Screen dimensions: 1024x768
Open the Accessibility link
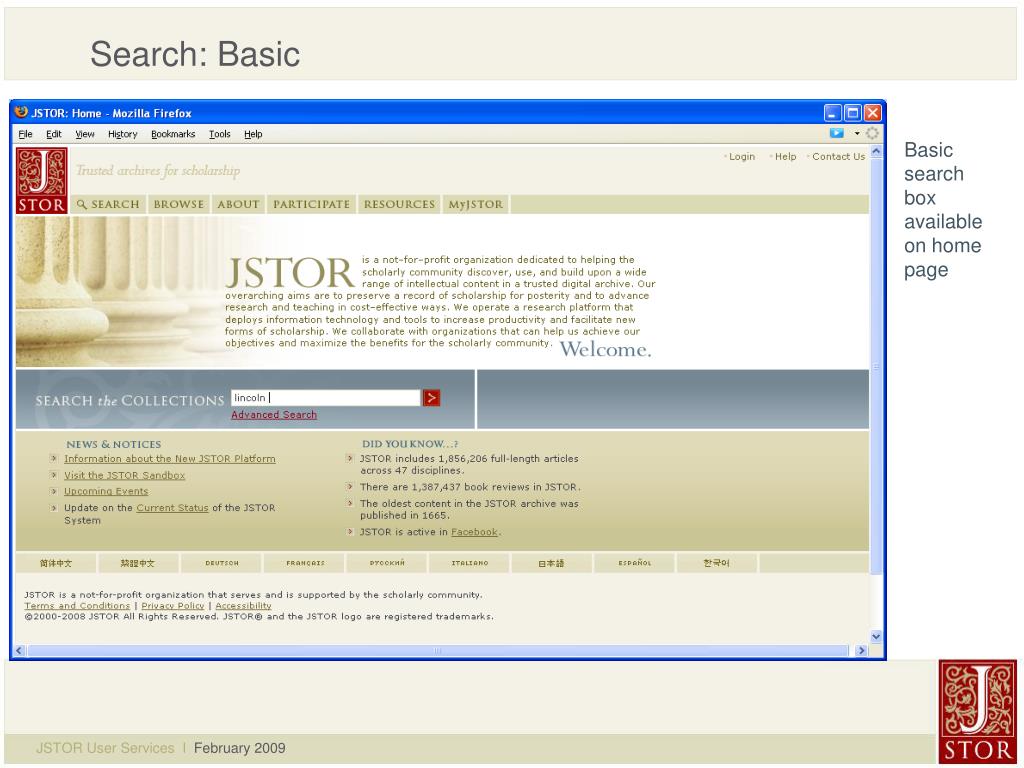click(x=244, y=606)
